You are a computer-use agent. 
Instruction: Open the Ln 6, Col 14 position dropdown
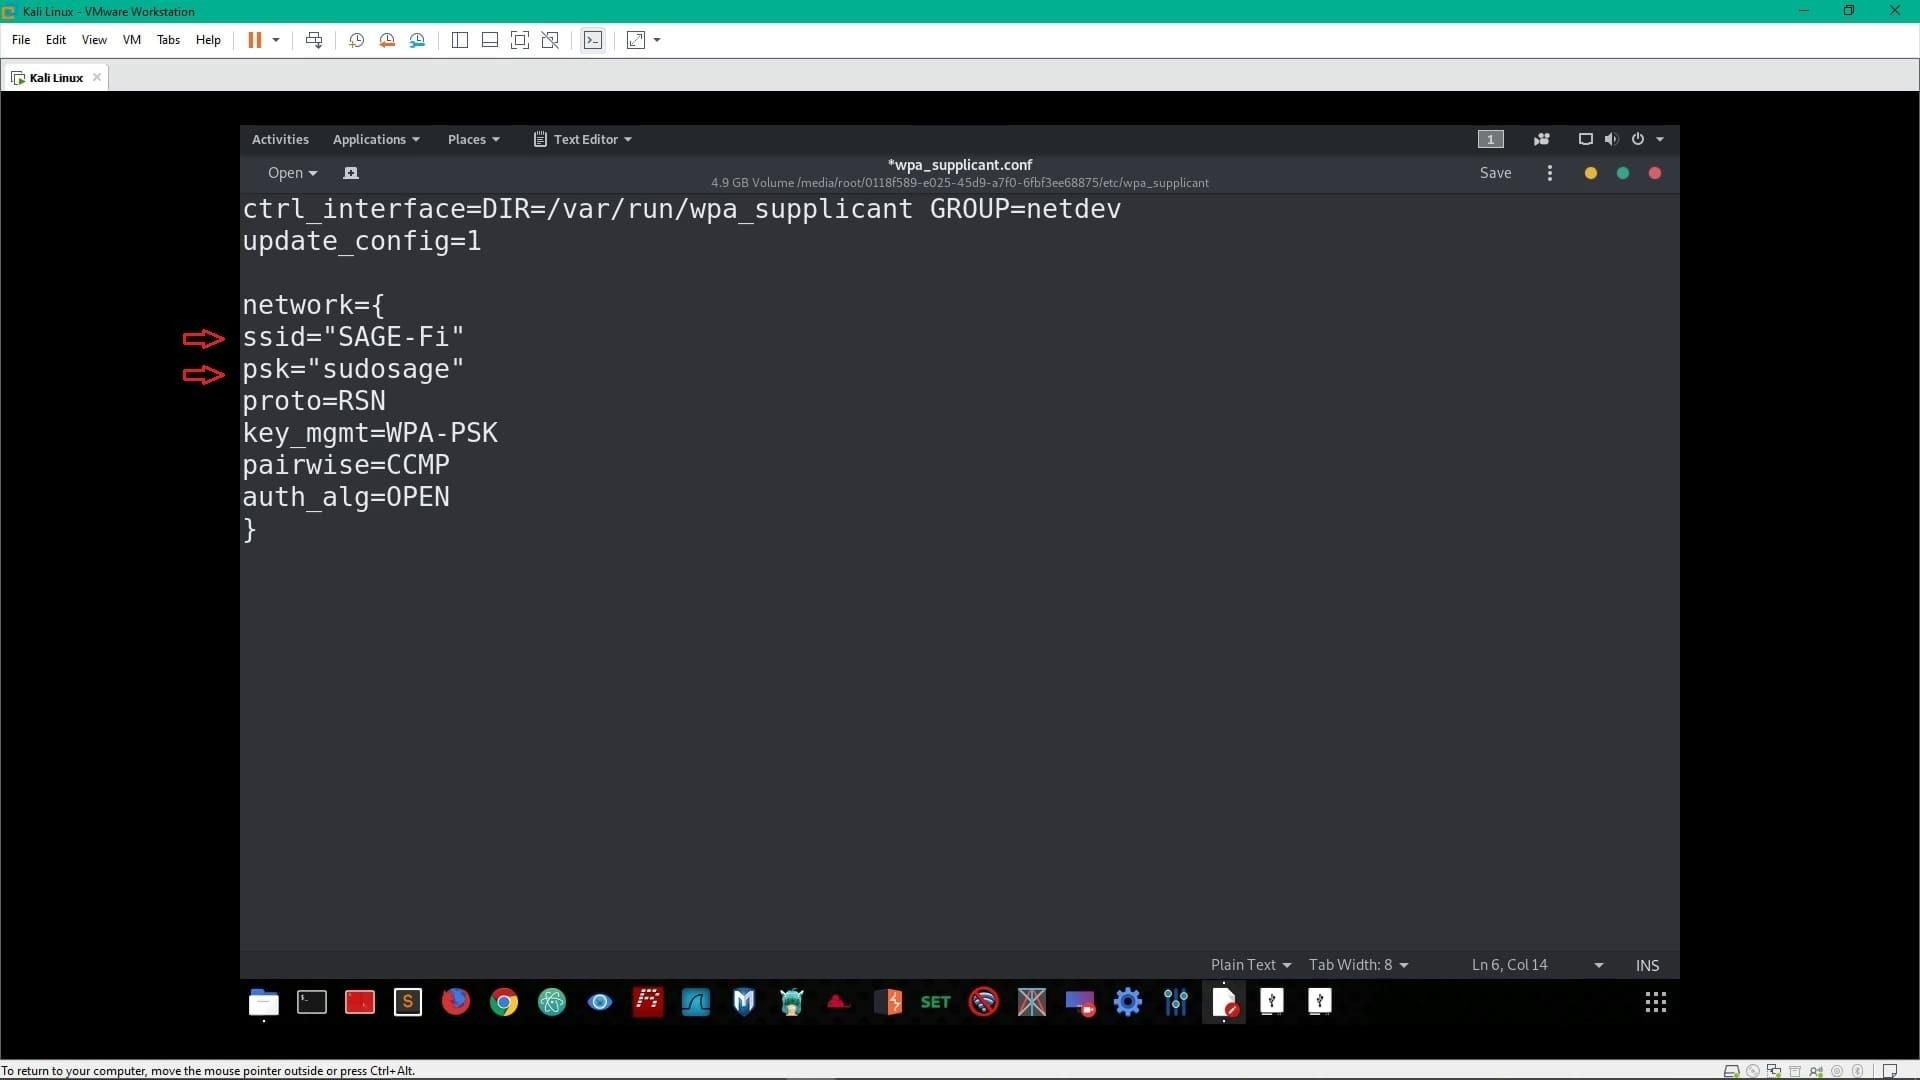click(1537, 965)
